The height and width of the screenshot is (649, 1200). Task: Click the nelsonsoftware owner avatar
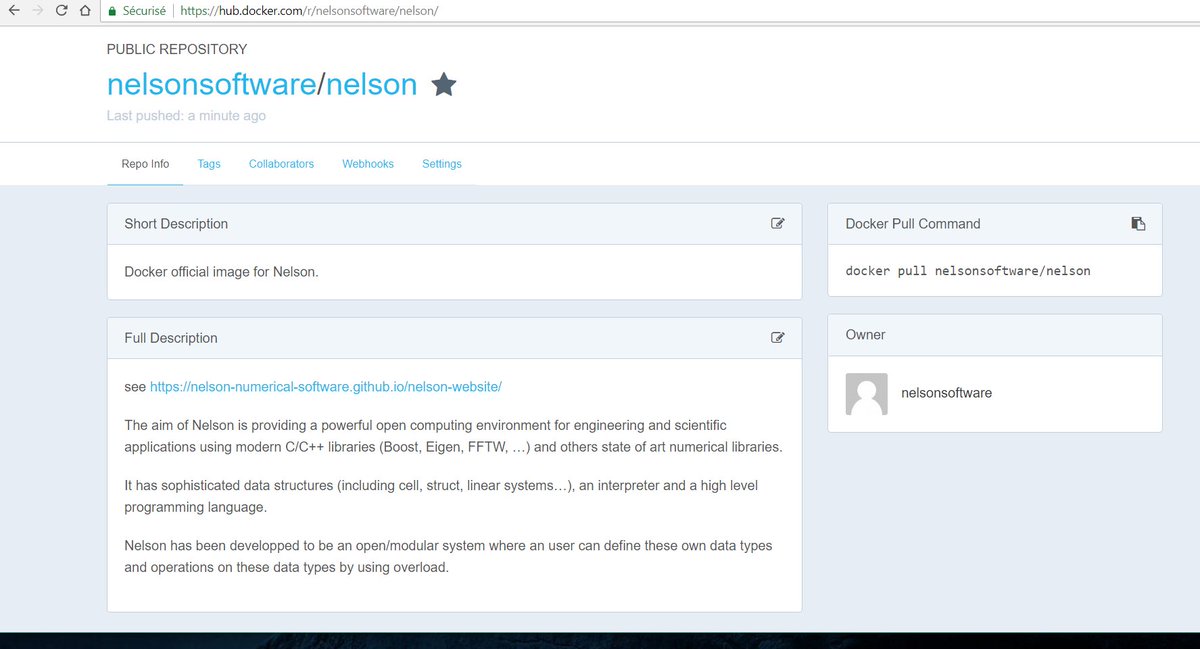866,394
